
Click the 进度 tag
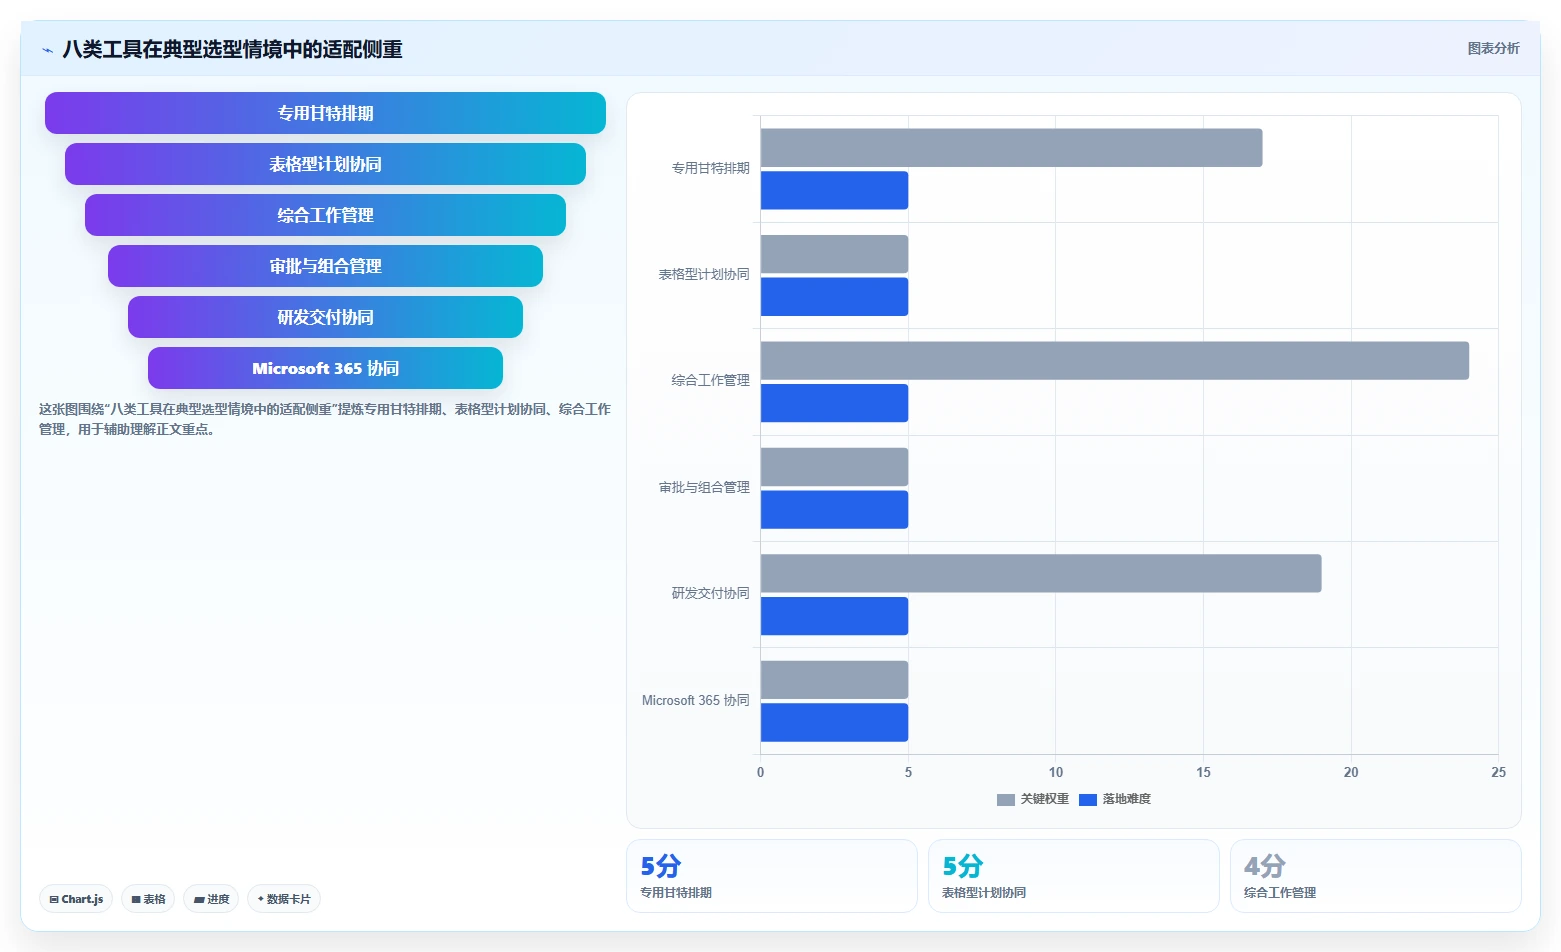(211, 899)
